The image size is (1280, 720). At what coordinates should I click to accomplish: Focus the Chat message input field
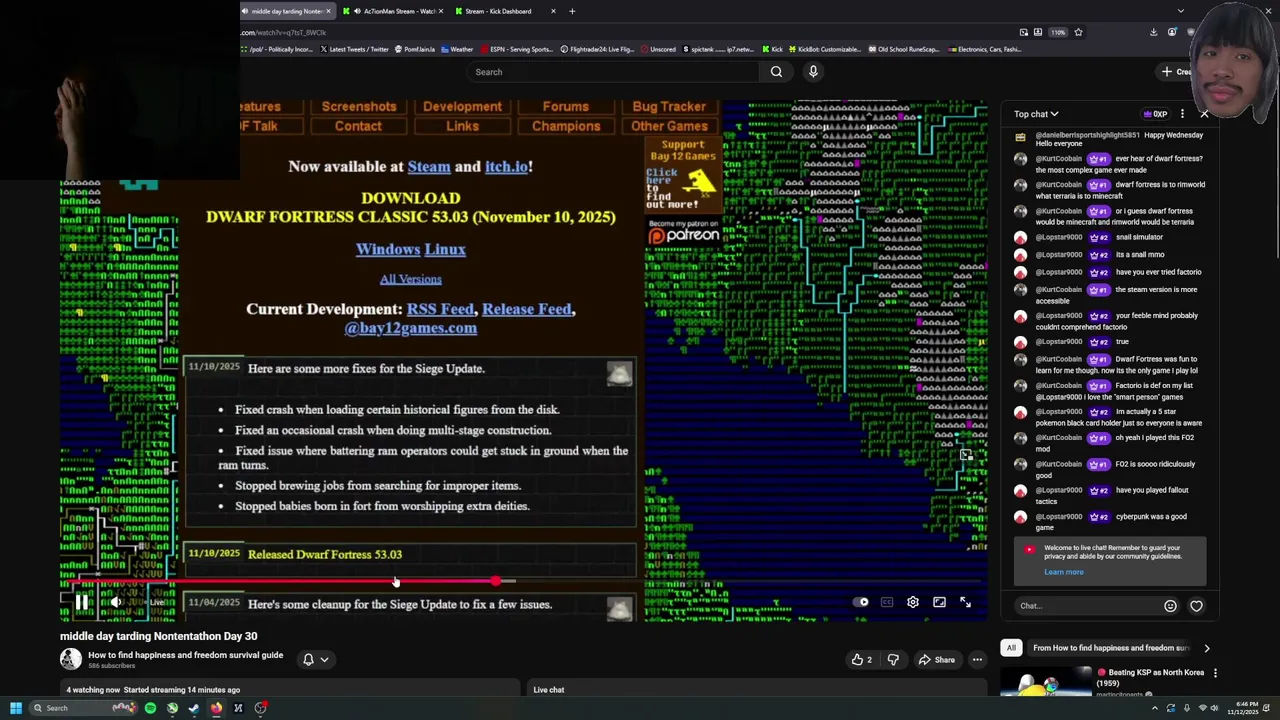coord(1088,606)
